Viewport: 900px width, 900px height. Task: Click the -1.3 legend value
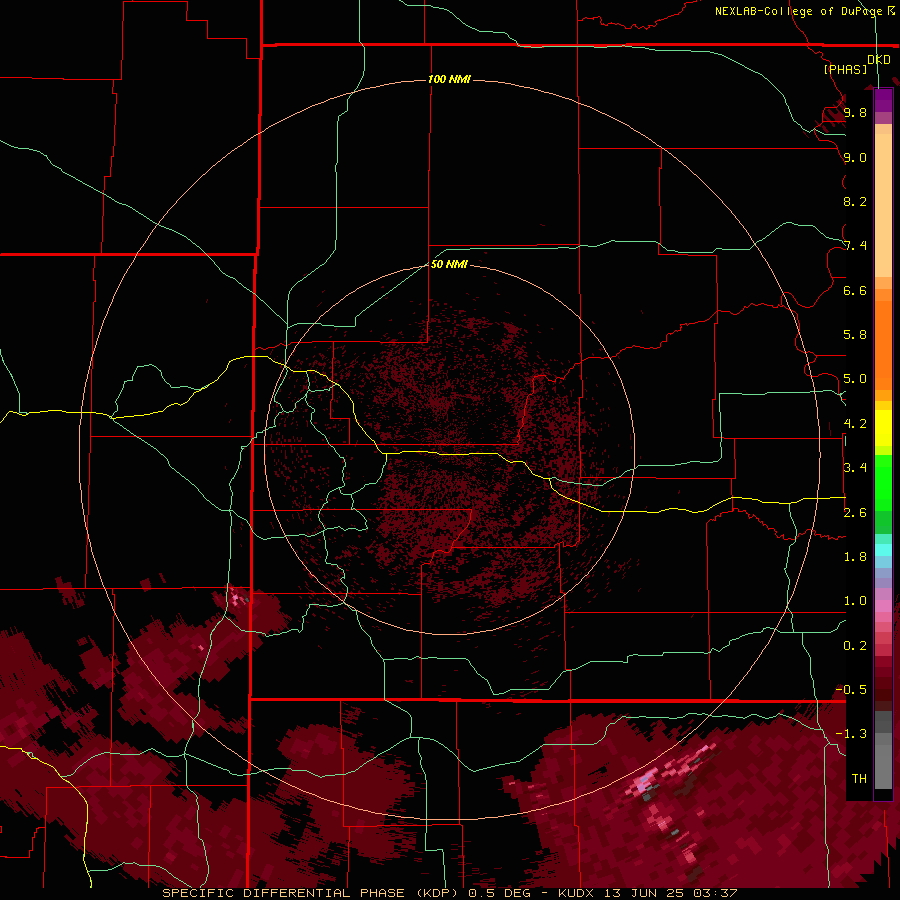click(851, 734)
